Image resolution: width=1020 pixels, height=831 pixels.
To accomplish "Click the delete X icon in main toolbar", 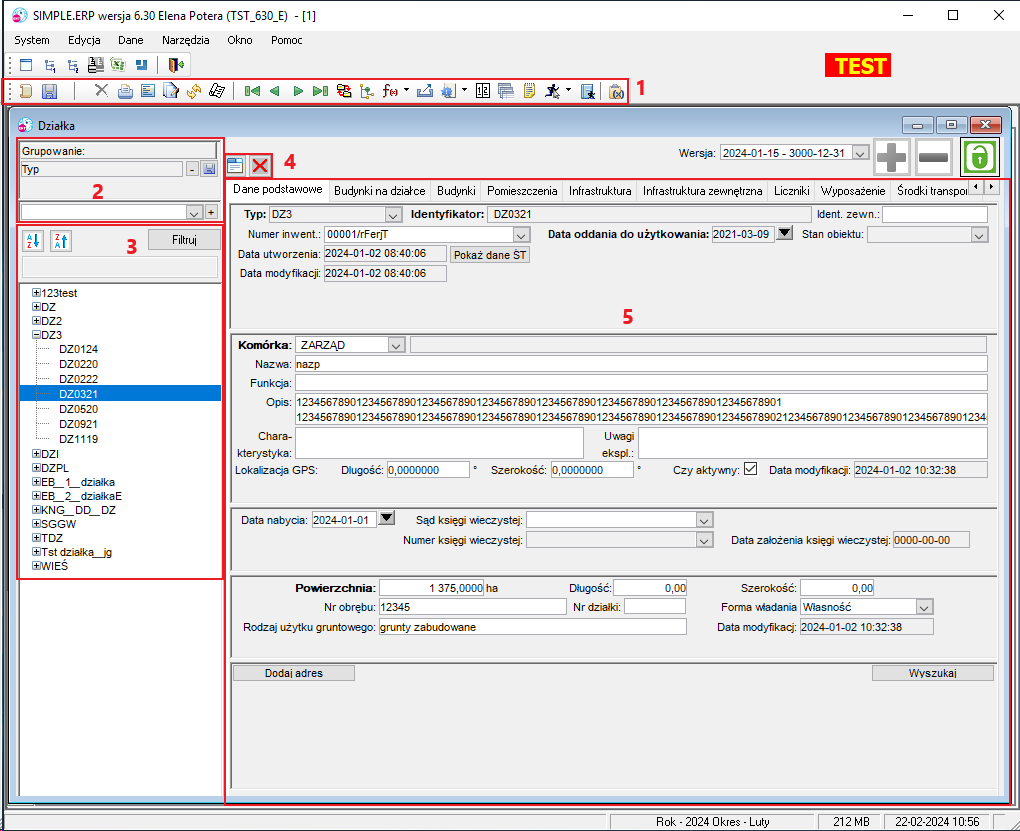I will (101, 90).
